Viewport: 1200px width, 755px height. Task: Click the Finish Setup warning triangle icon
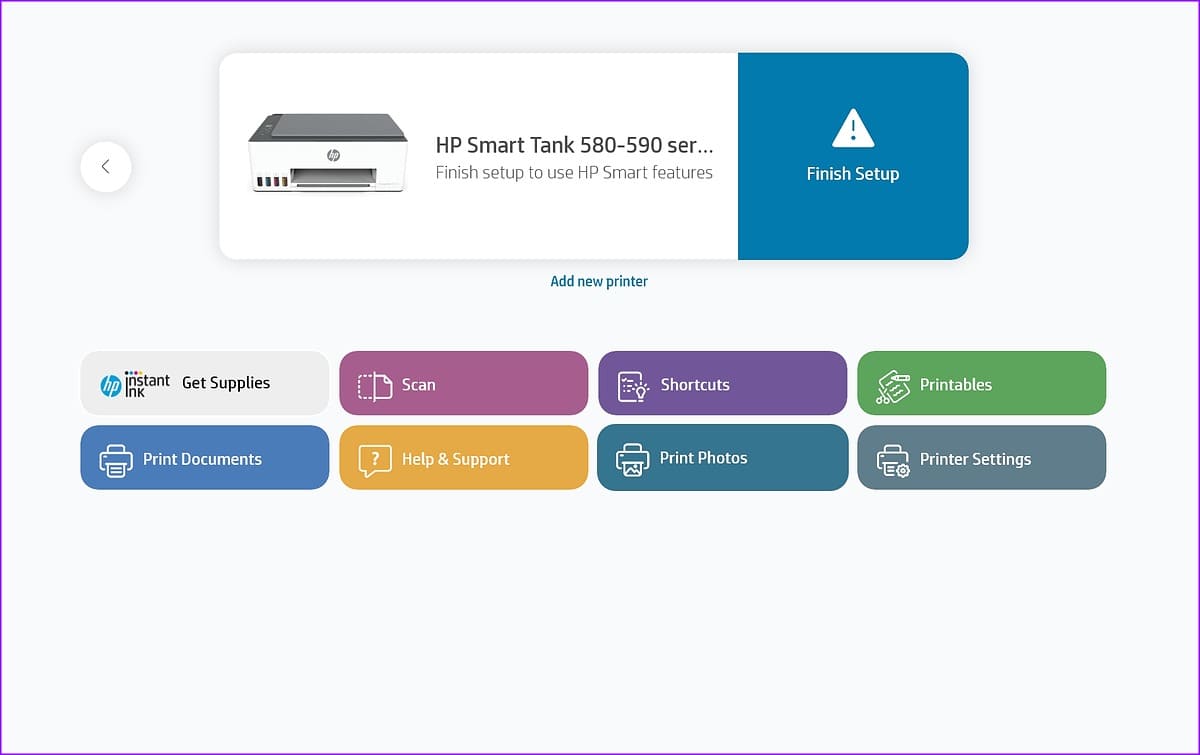click(853, 128)
